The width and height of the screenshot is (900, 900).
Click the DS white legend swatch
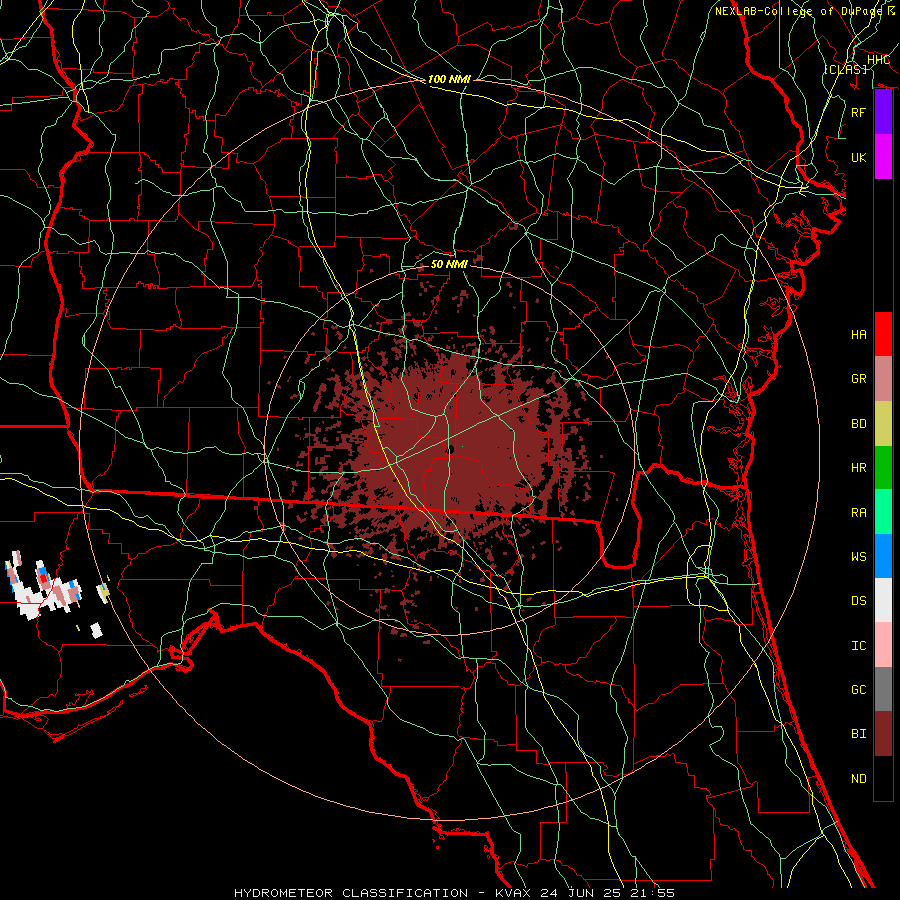[883, 600]
